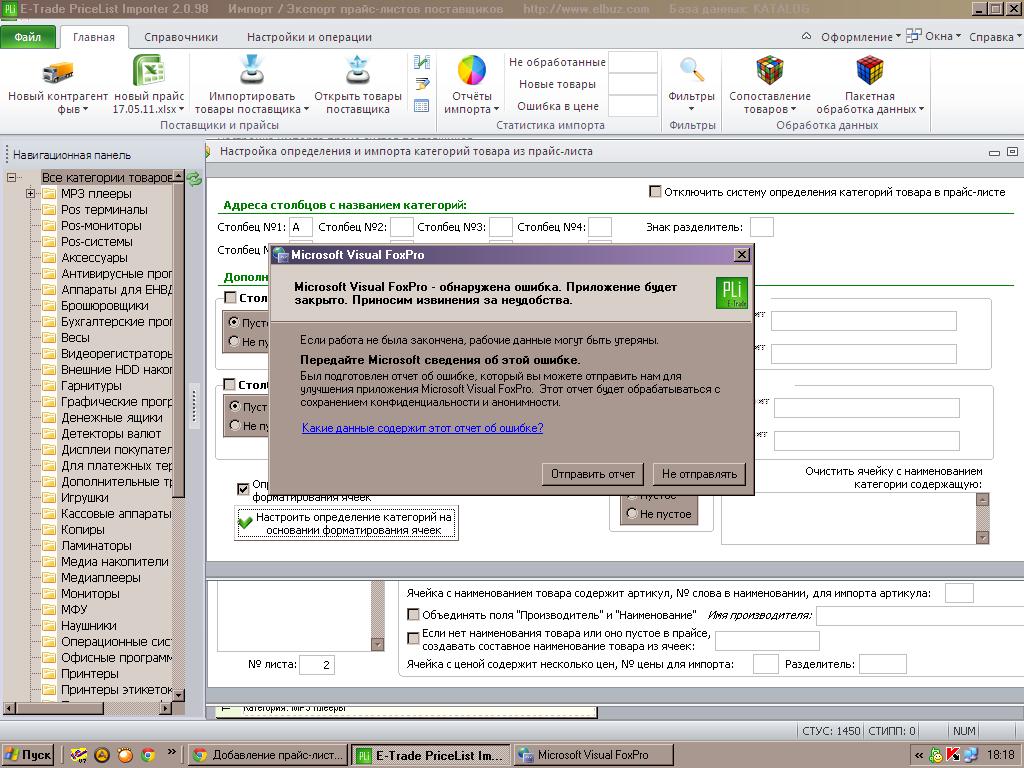Click the Import supplier goods icon
Screen dimensions: 1024x768
point(251,71)
